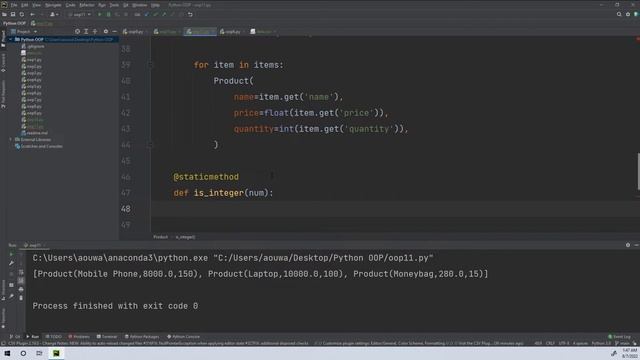Open the Python Packages tool window tab
The height and width of the screenshot is (360, 640).
tap(142, 337)
